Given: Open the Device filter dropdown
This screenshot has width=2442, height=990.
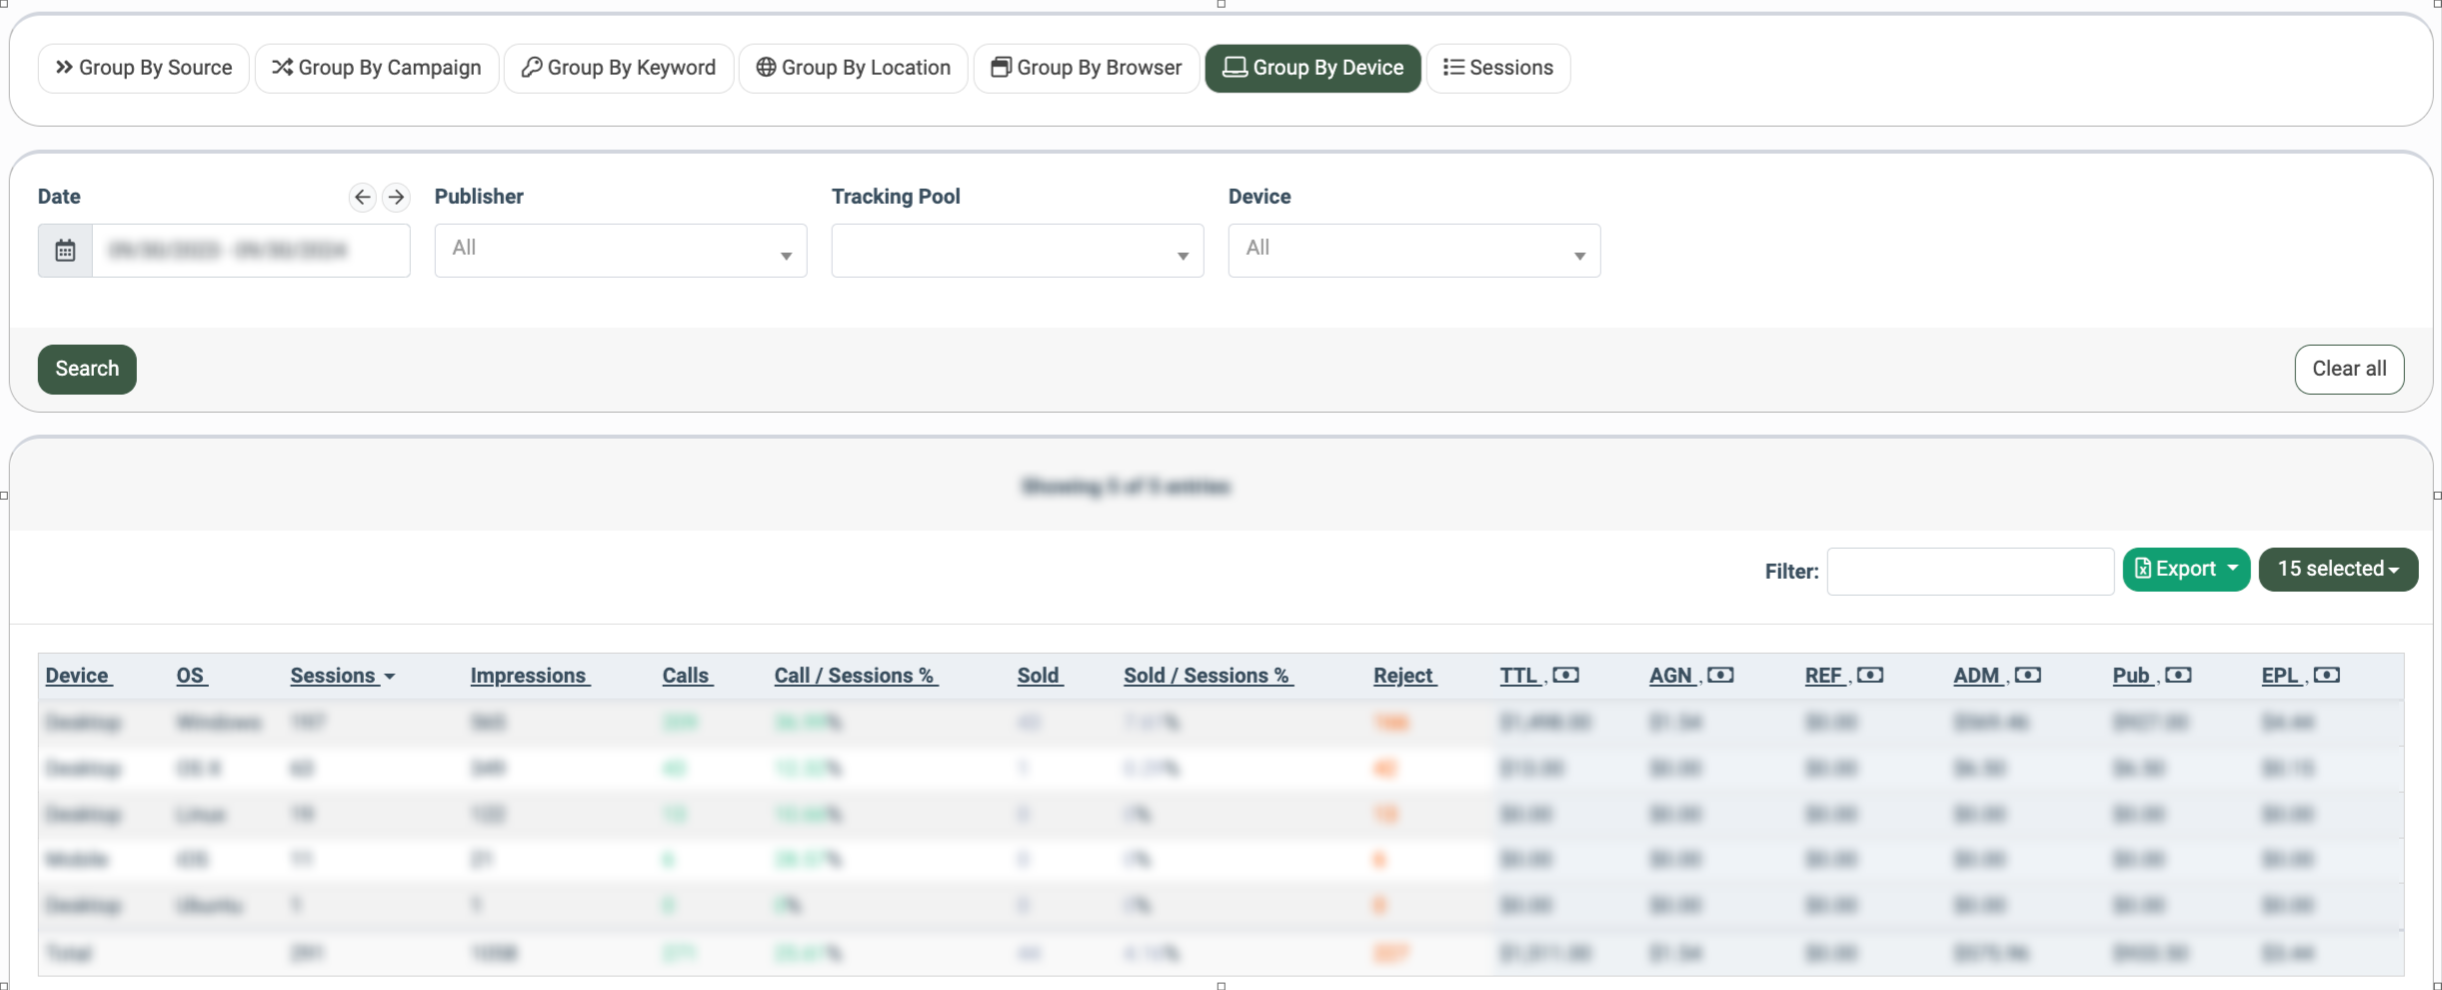Looking at the screenshot, I should pos(1413,250).
